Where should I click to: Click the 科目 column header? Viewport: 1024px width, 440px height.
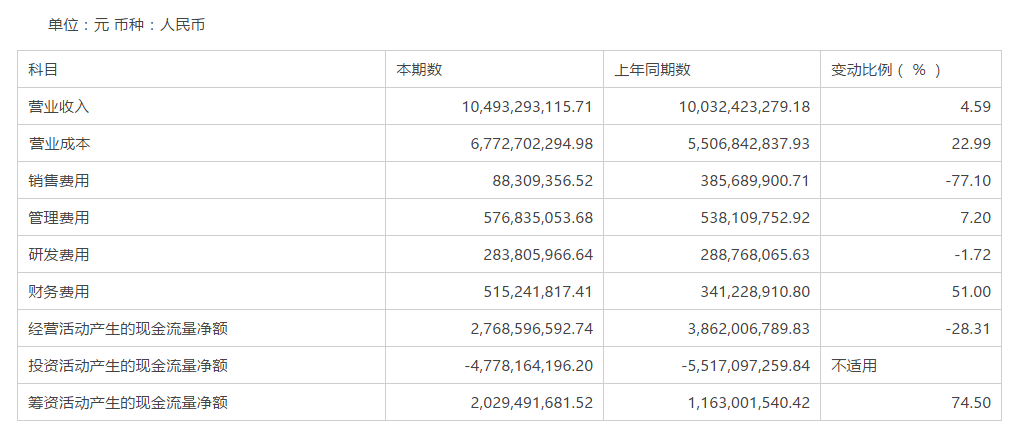click(x=43, y=70)
